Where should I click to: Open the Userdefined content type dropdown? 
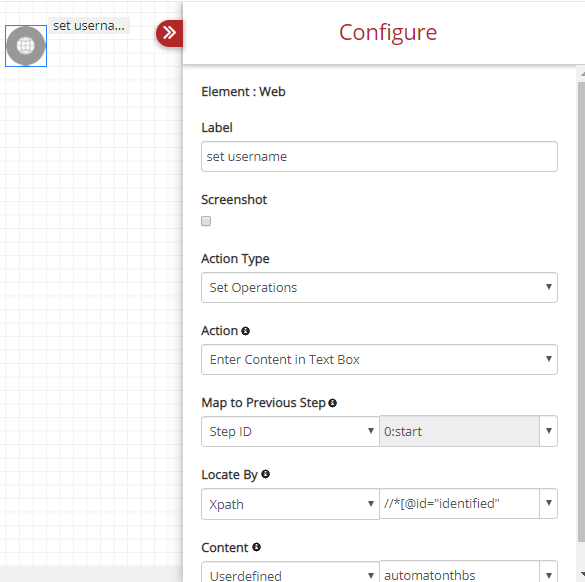coord(290,572)
